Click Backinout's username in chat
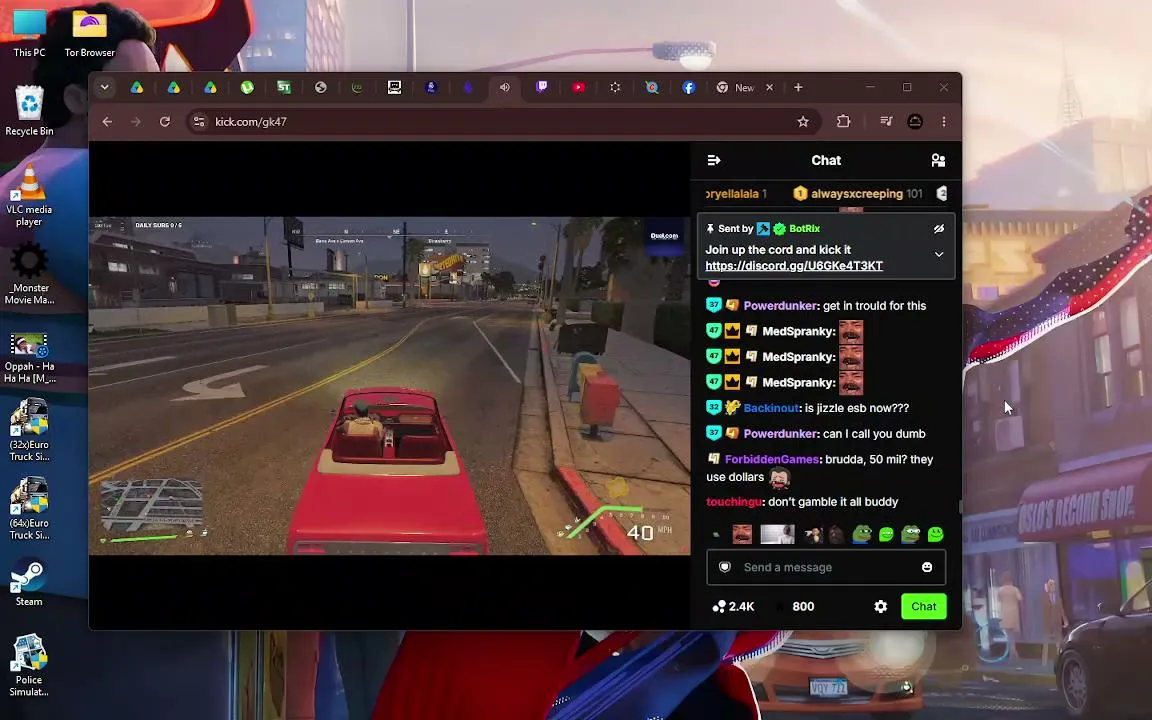Image resolution: width=1152 pixels, height=720 pixels. click(771, 408)
